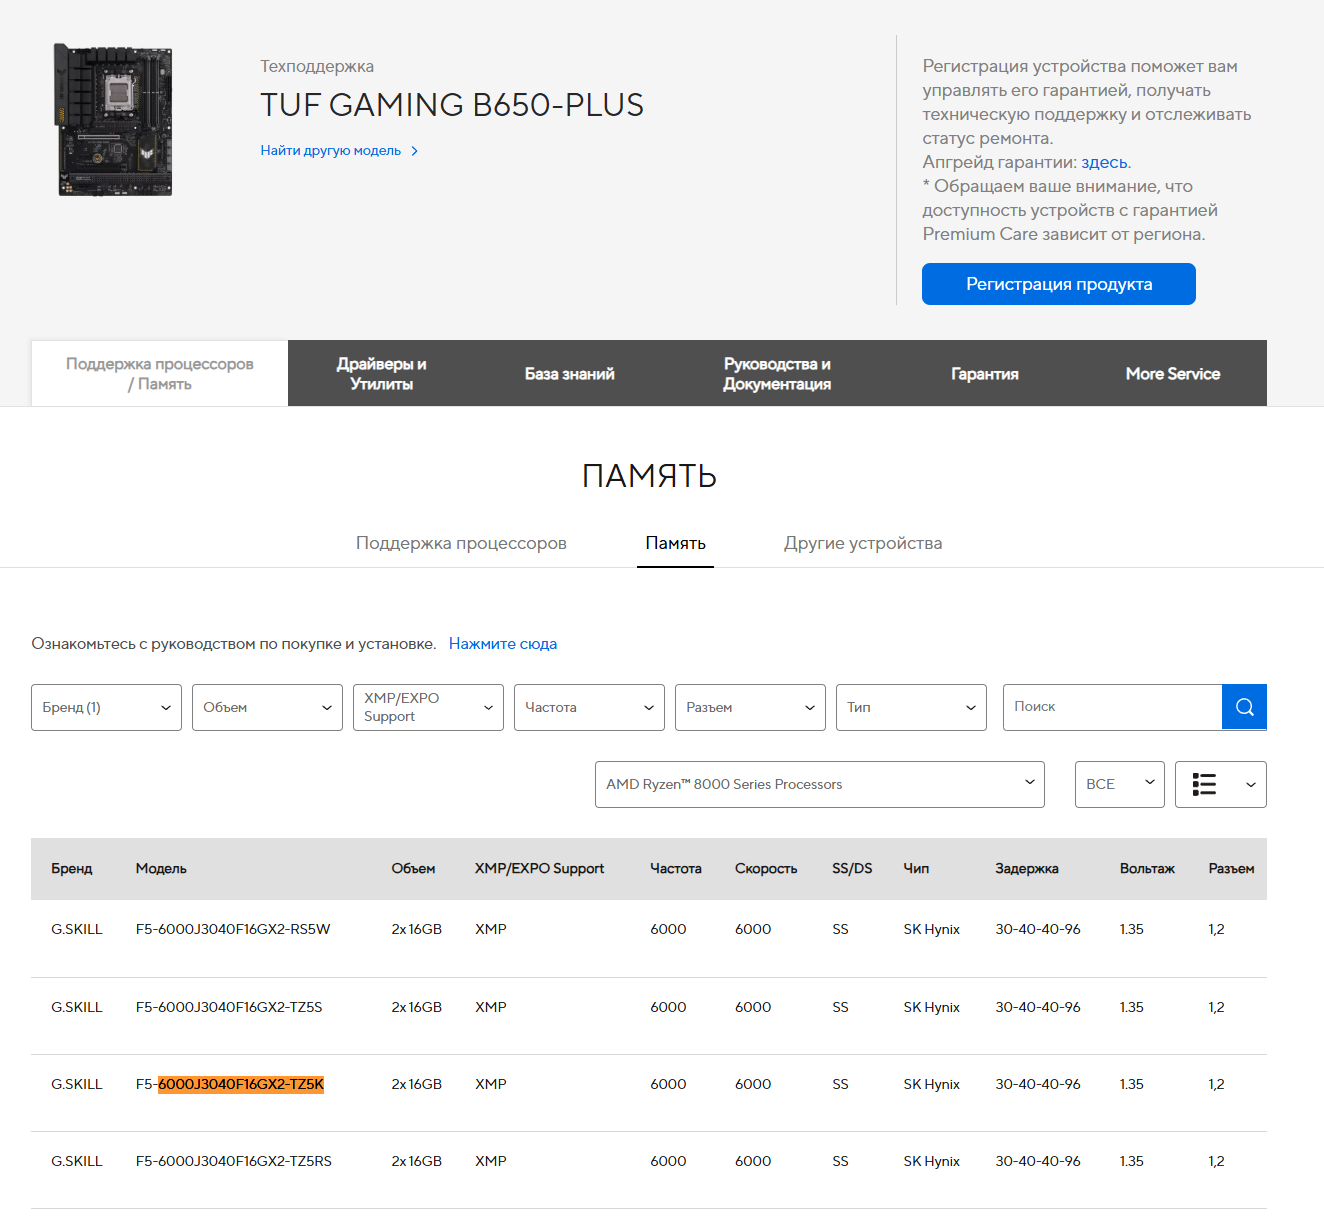Click 30-40-40-96 latency in TZ5RS row

point(1037,1161)
